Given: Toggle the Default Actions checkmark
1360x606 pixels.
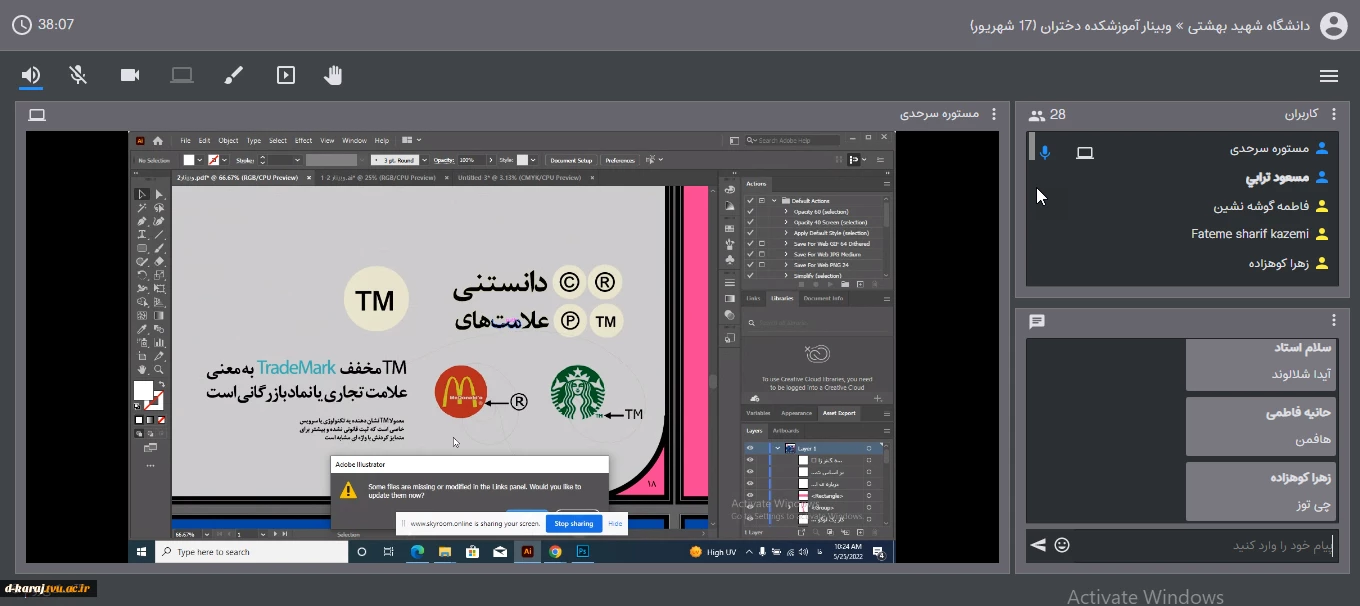Looking at the screenshot, I should (x=750, y=201).
